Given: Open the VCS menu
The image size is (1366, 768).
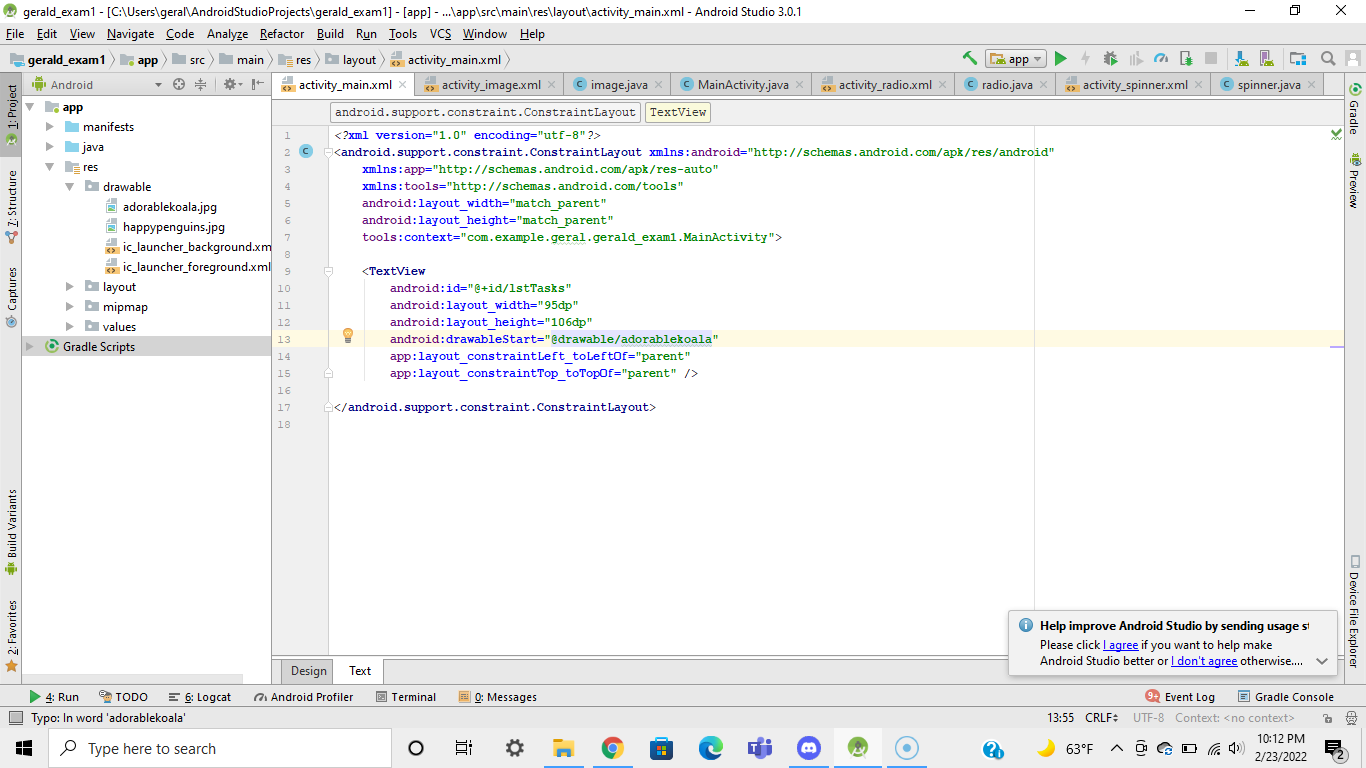Looking at the screenshot, I should tap(441, 34).
